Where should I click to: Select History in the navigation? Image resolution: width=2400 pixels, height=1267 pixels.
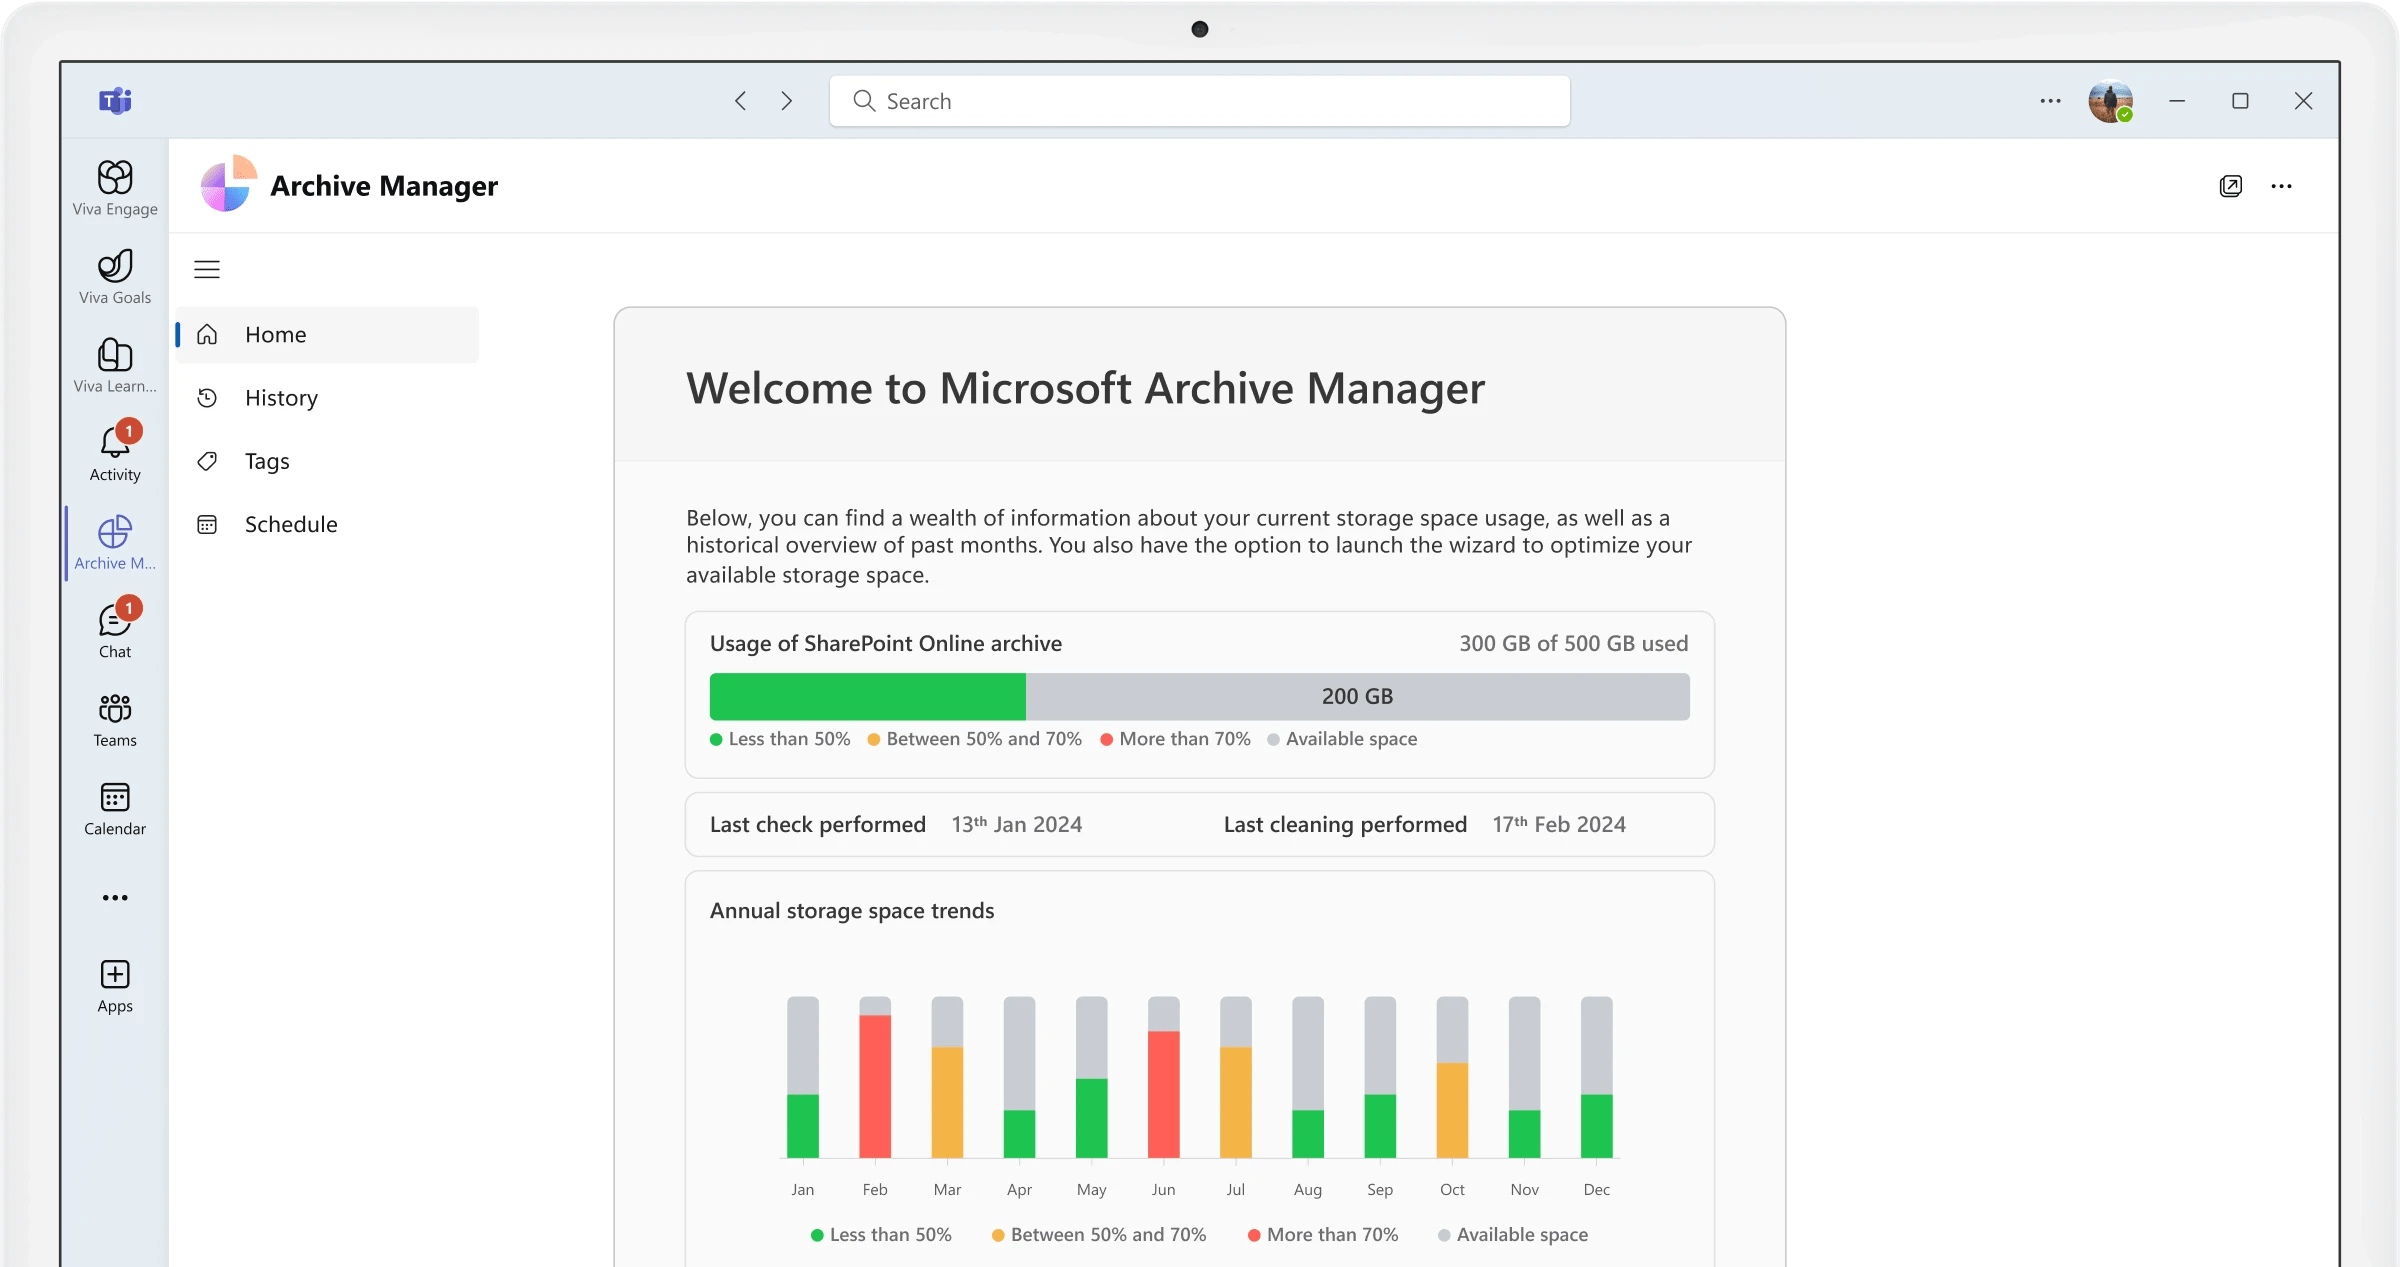(x=281, y=398)
